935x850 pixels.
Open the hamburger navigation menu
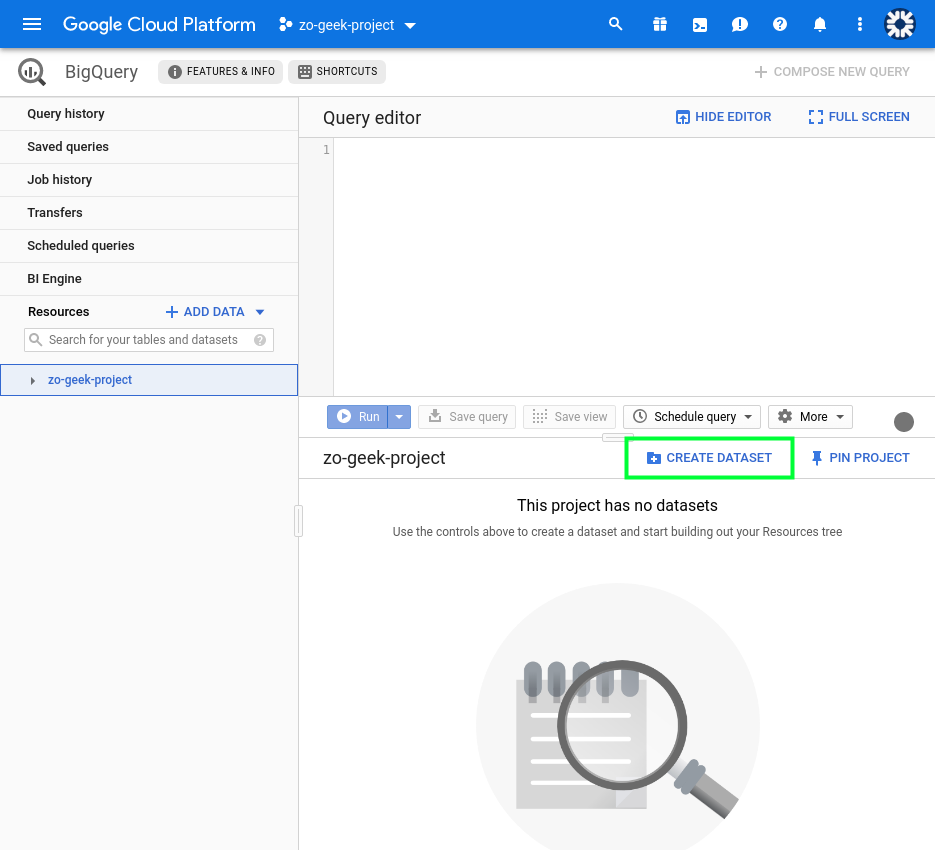pyautogui.click(x=32, y=24)
